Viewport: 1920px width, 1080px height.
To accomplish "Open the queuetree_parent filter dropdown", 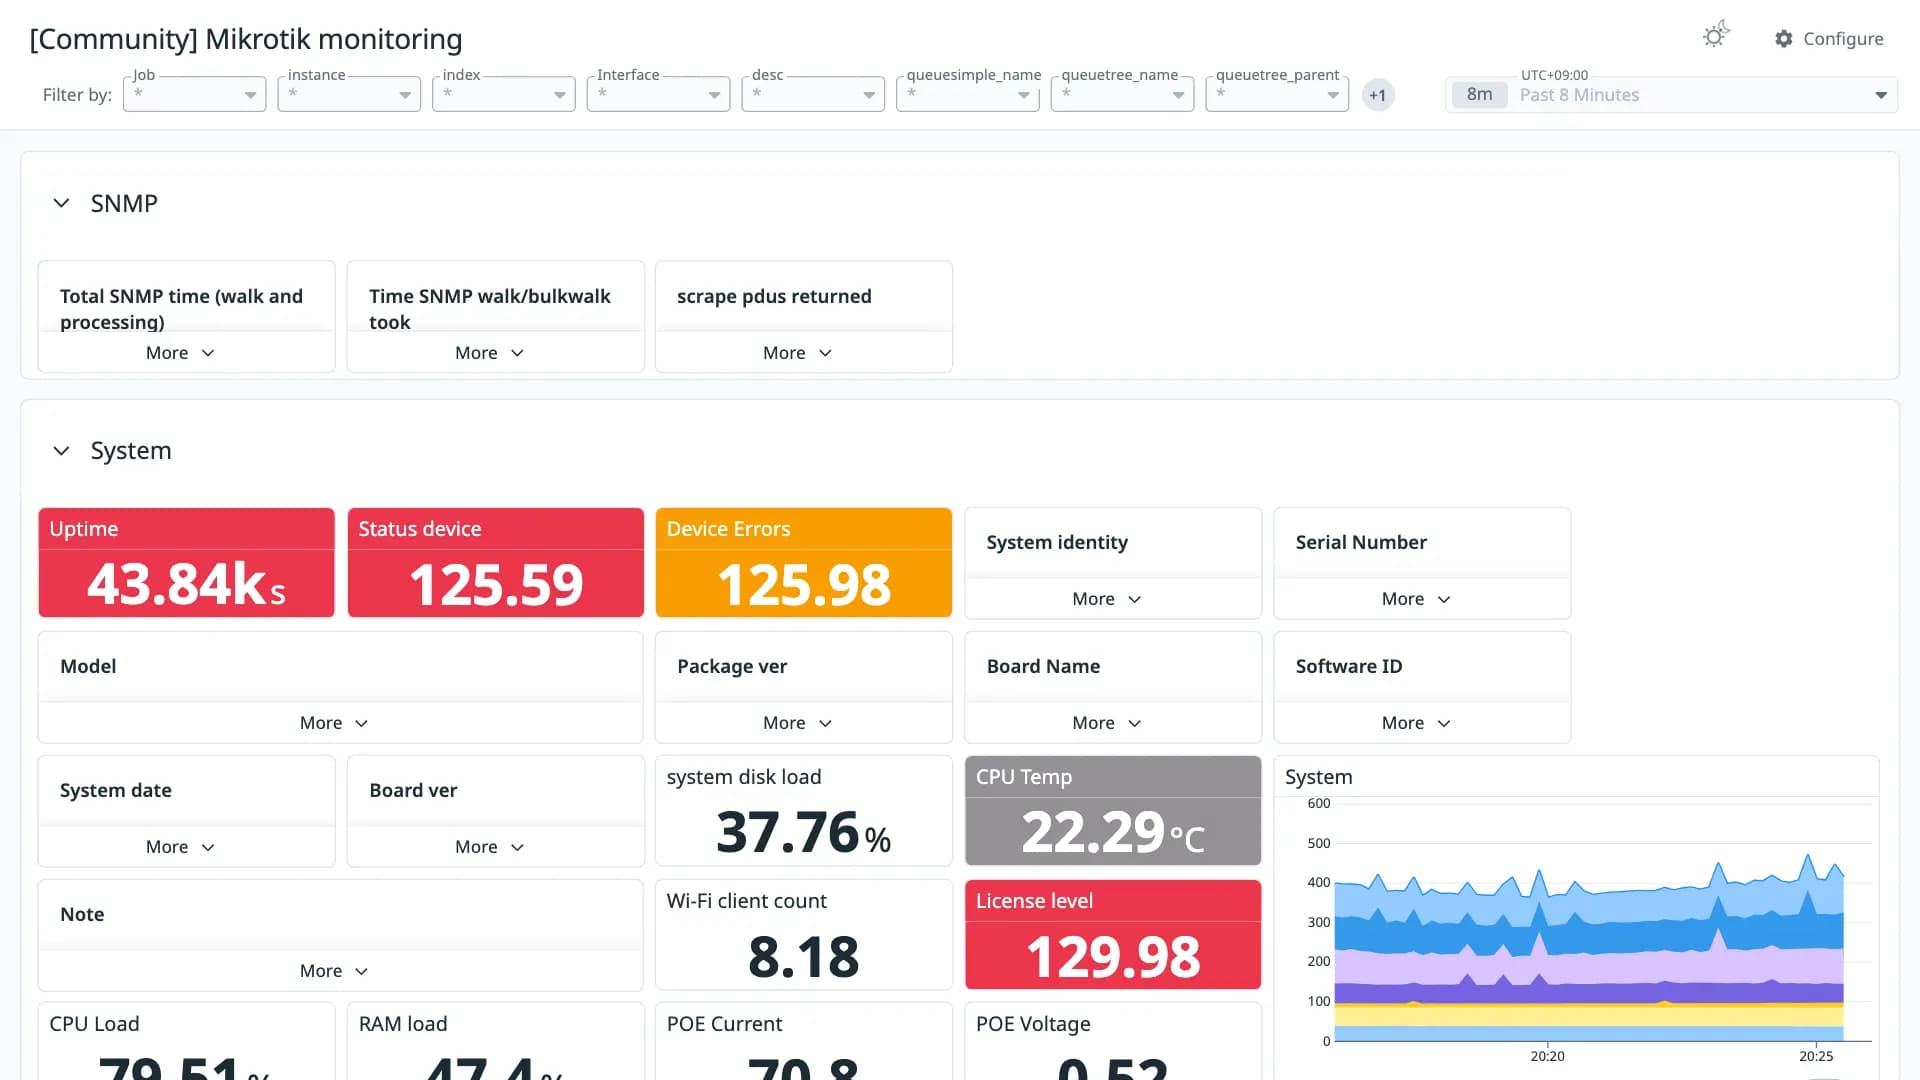I will pos(1277,94).
